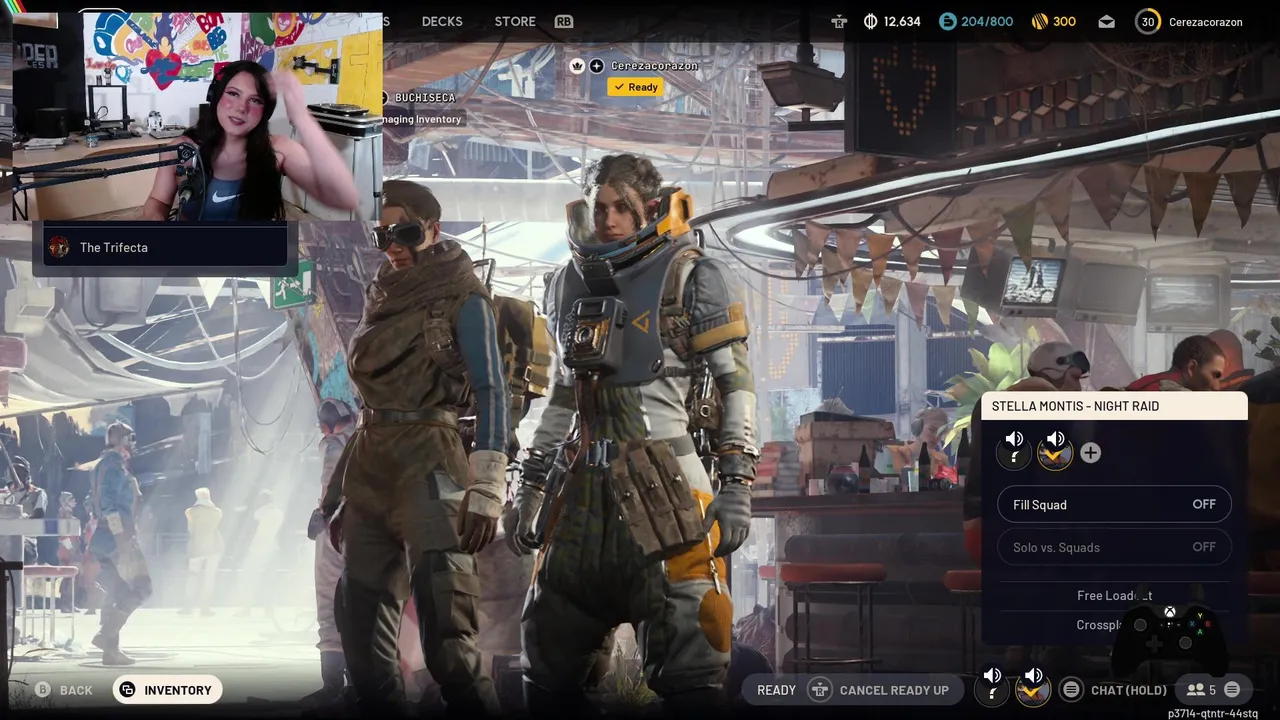This screenshot has height=720, width=1280.
Task: Click the crown party leader icon
Action: [x=577, y=66]
